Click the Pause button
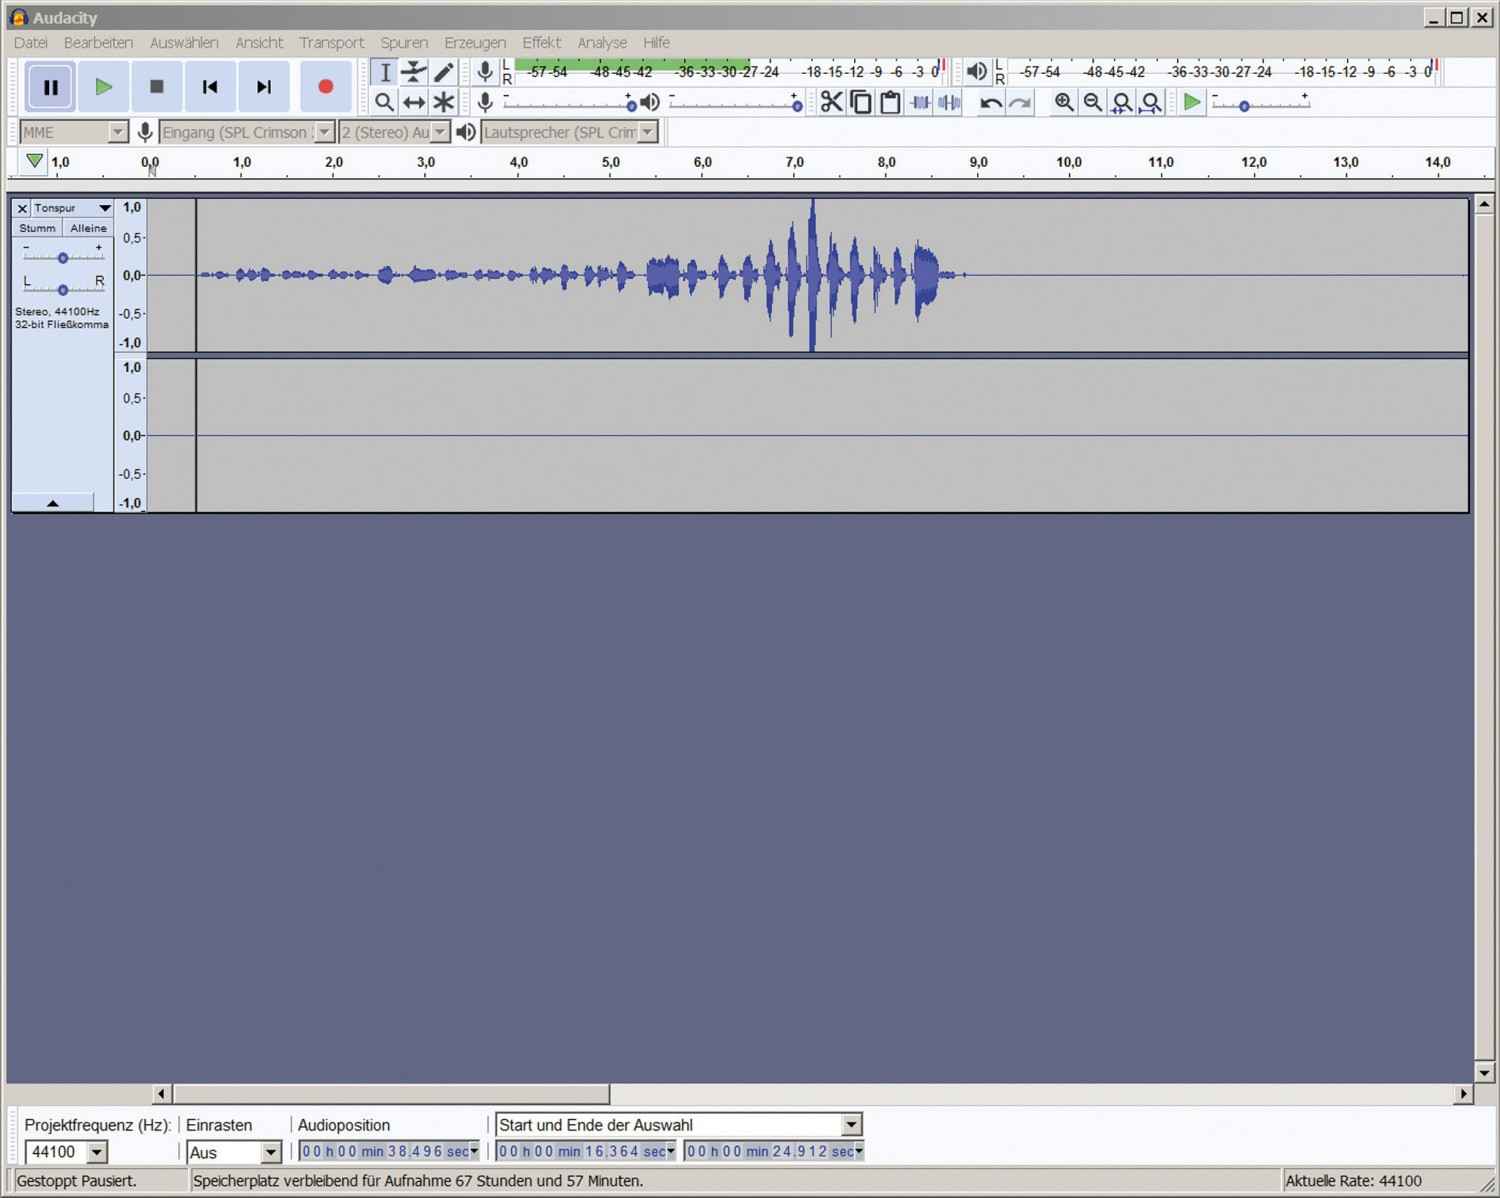The height and width of the screenshot is (1198, 1500). click(50, 87)
